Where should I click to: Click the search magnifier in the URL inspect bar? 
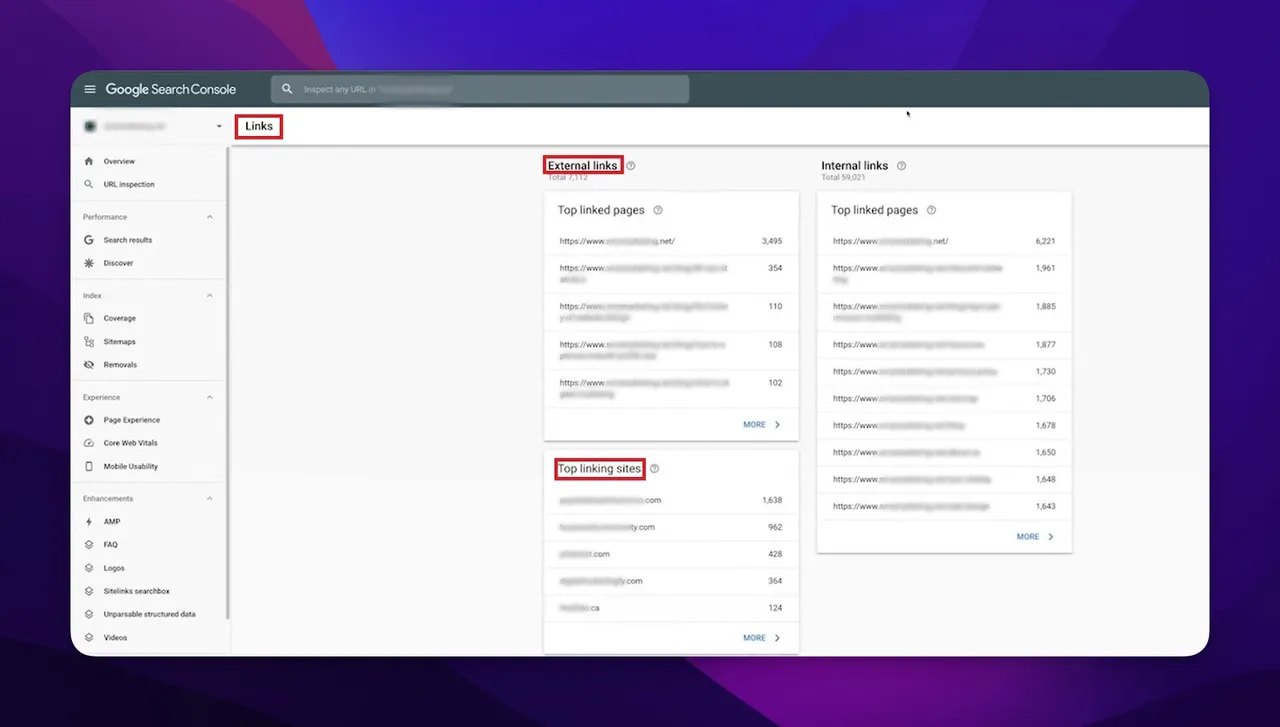(287, 89)
